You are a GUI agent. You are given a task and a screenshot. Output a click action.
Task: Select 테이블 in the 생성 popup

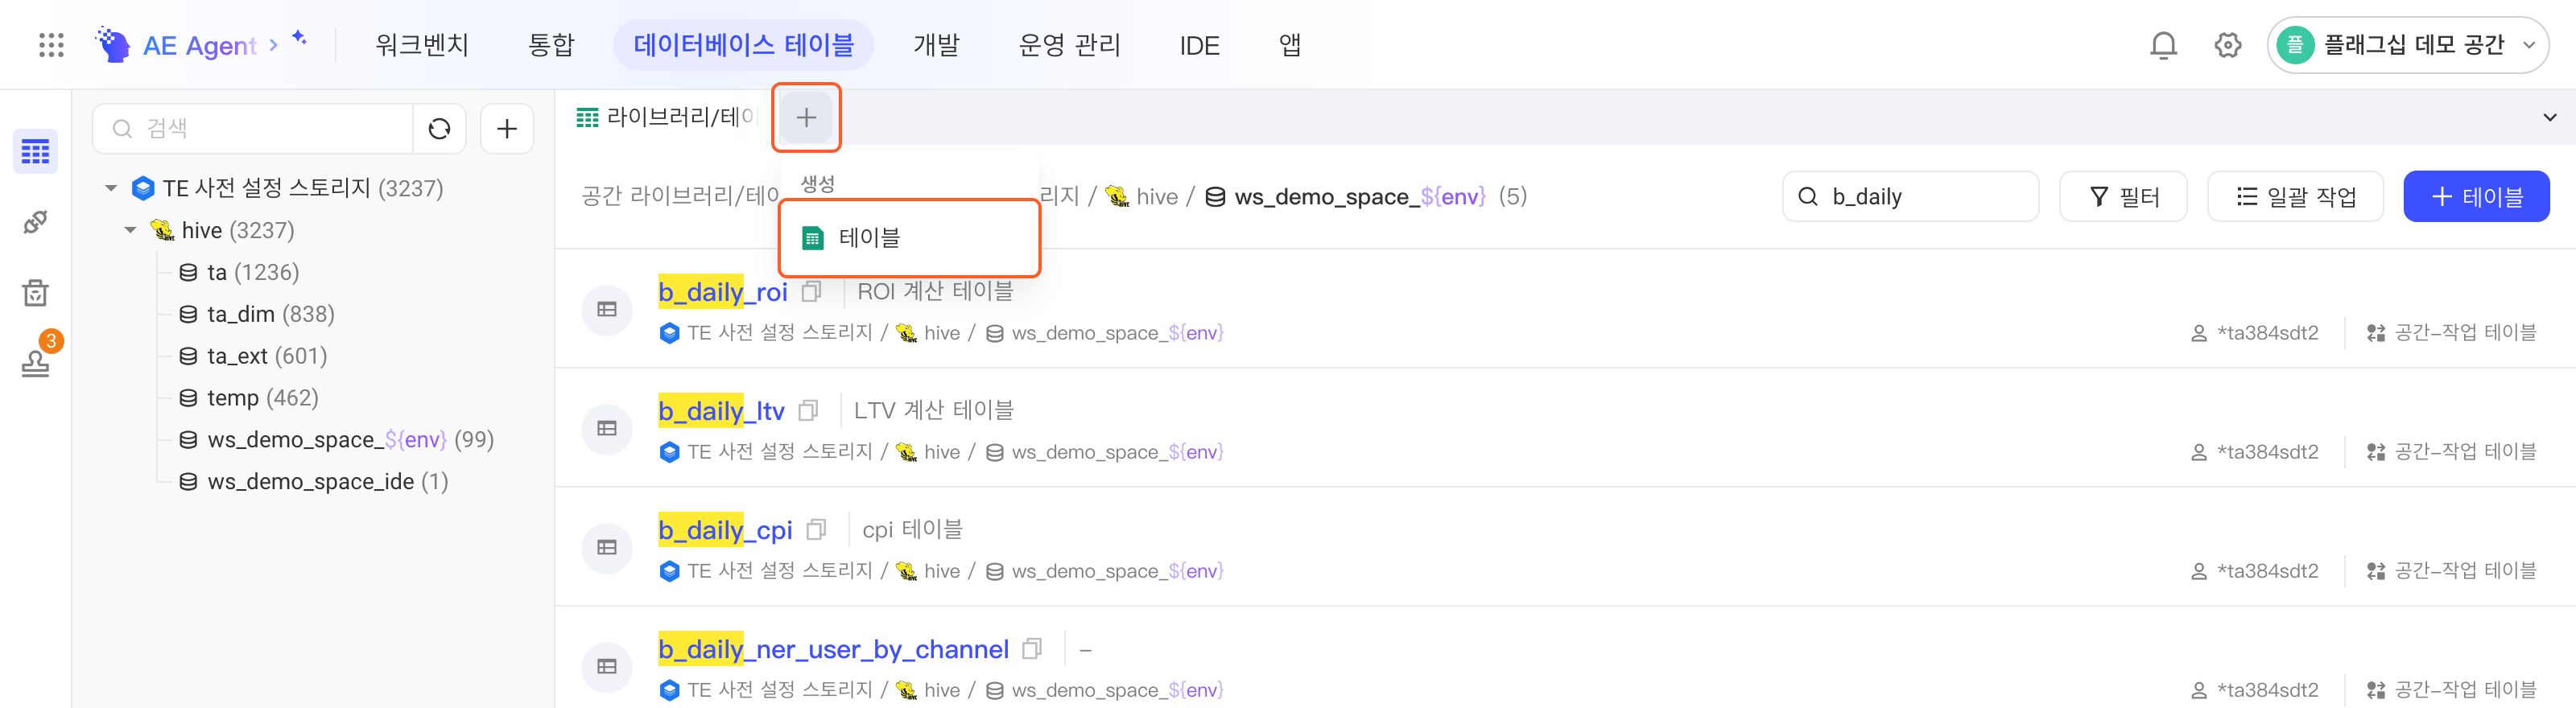(909, 238)
